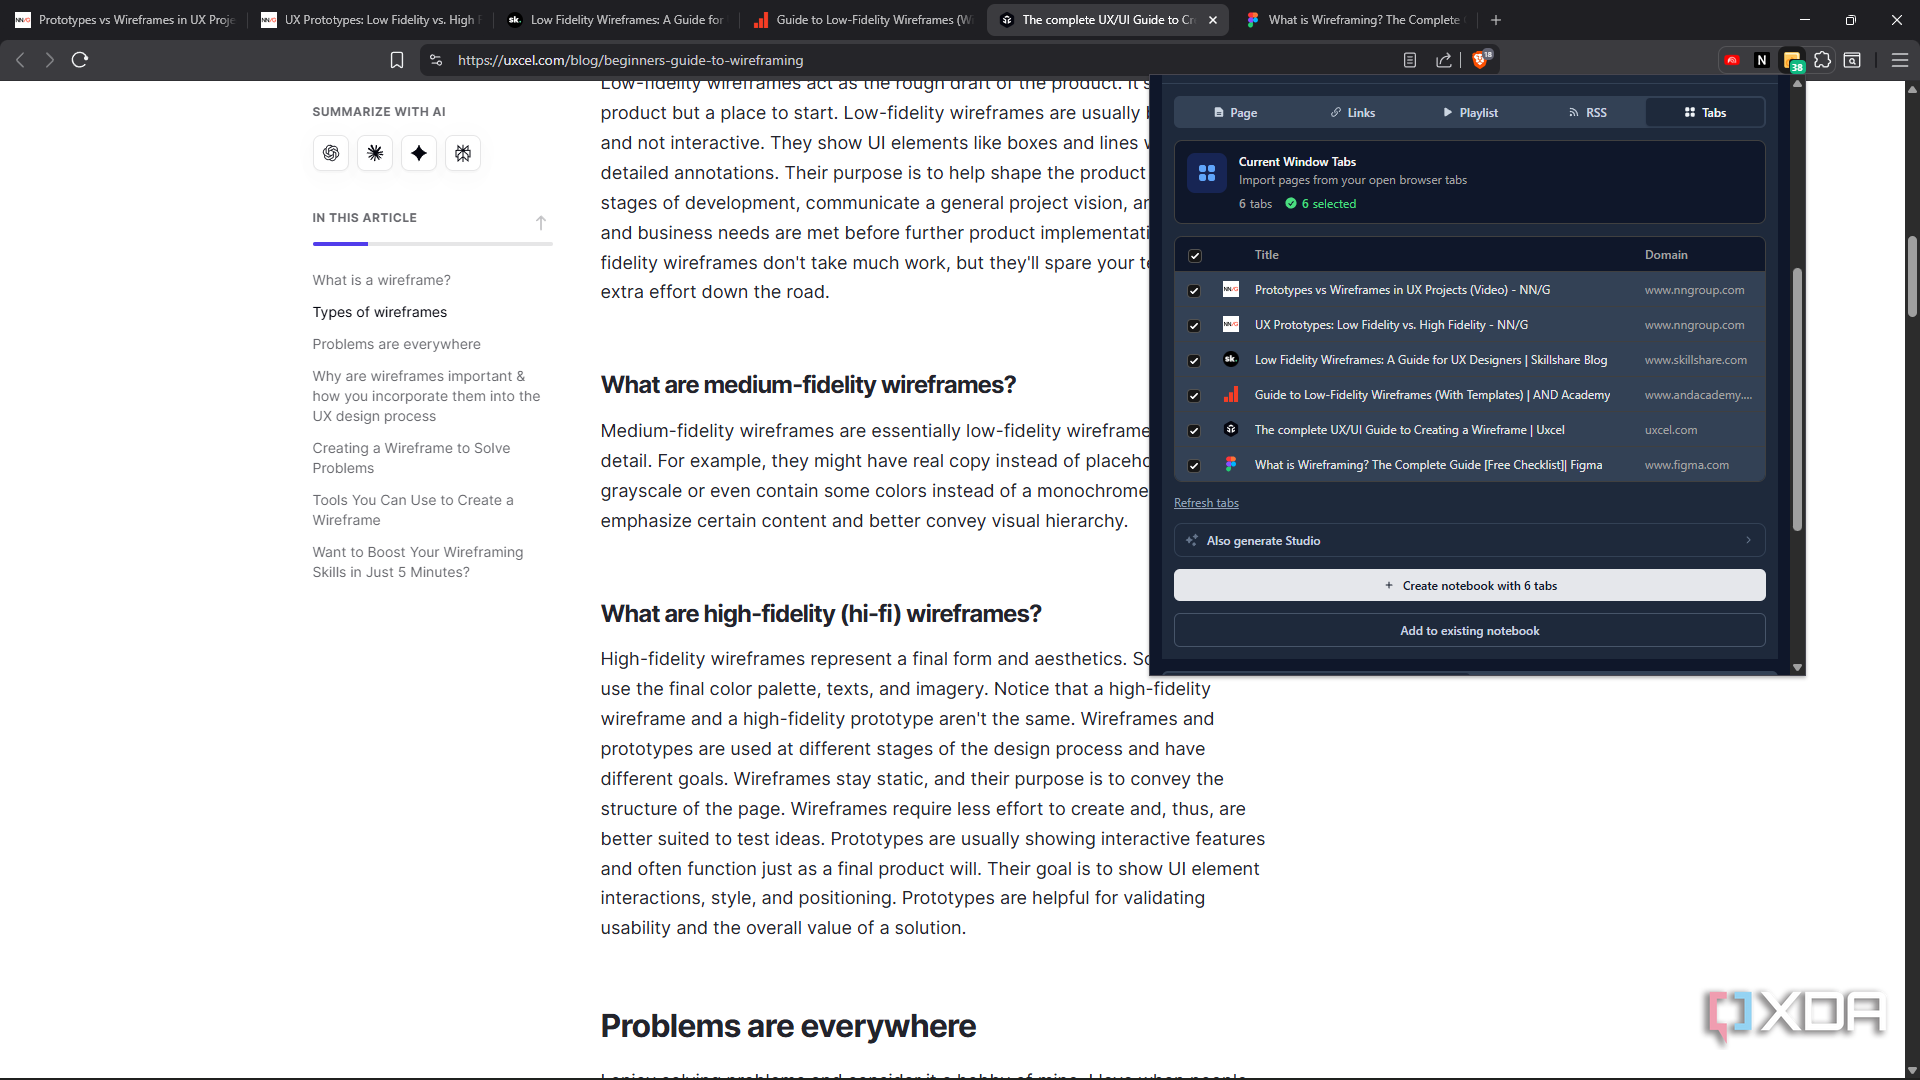
Task: Uncheck Prototypes vs Wireframes in UX Projects row
Action: pyautogui.click(x=1194, y=291)
